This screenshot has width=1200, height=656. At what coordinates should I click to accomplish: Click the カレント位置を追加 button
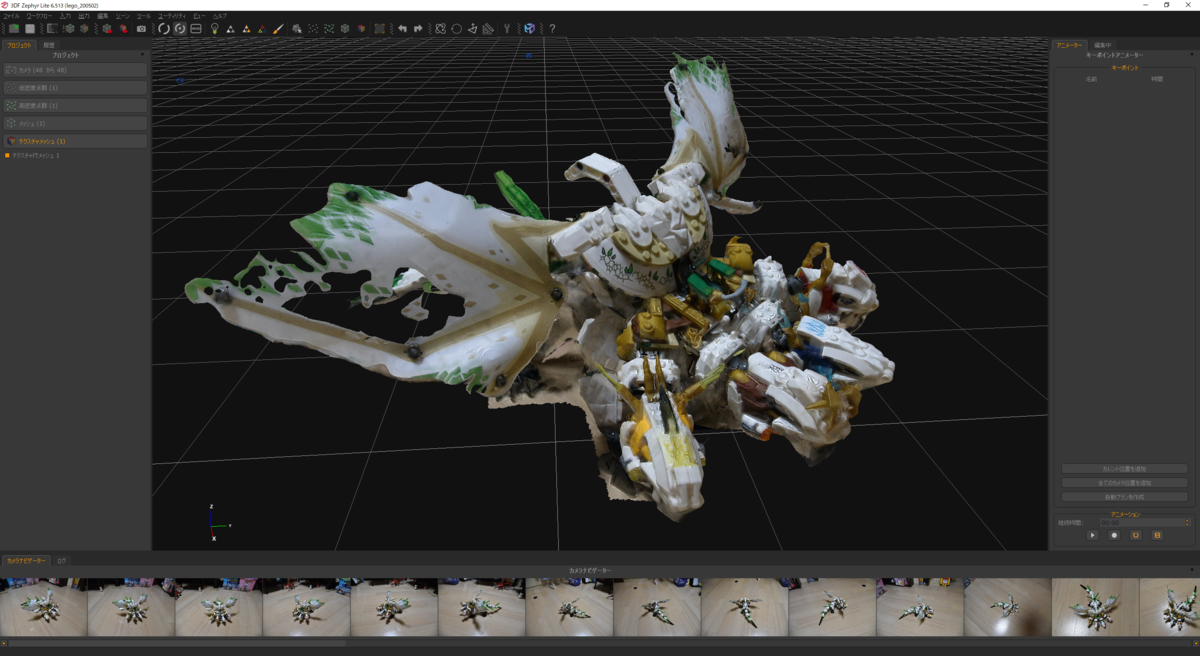pyautogui.click(x=1124, y=469)
